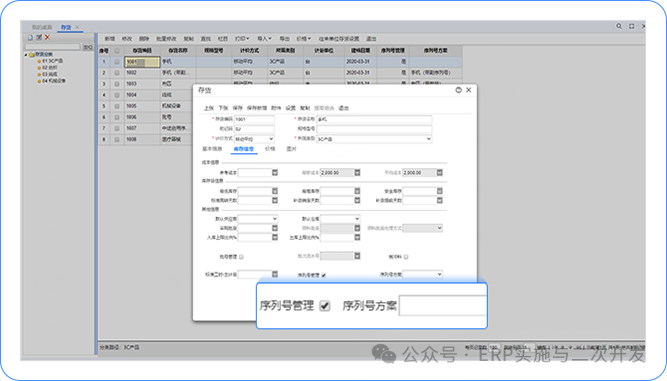This screenshot has height=381, width=667.
Task: Click the new category icon in left panel
Action: [30, 37]
